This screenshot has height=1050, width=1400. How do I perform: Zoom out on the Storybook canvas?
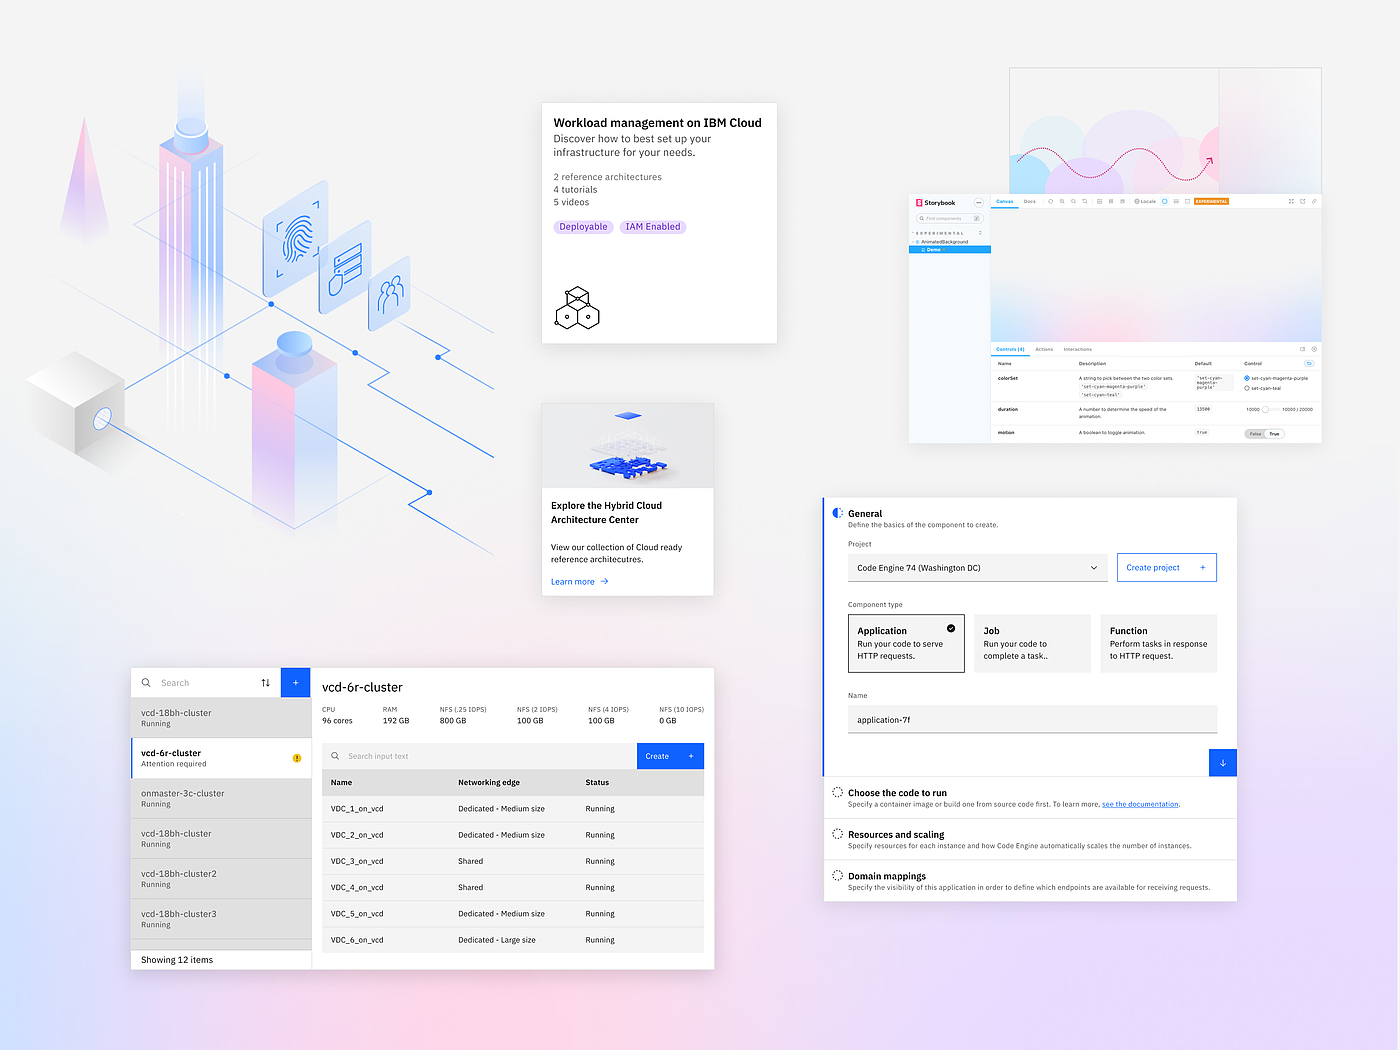(x=1073, y=201)
